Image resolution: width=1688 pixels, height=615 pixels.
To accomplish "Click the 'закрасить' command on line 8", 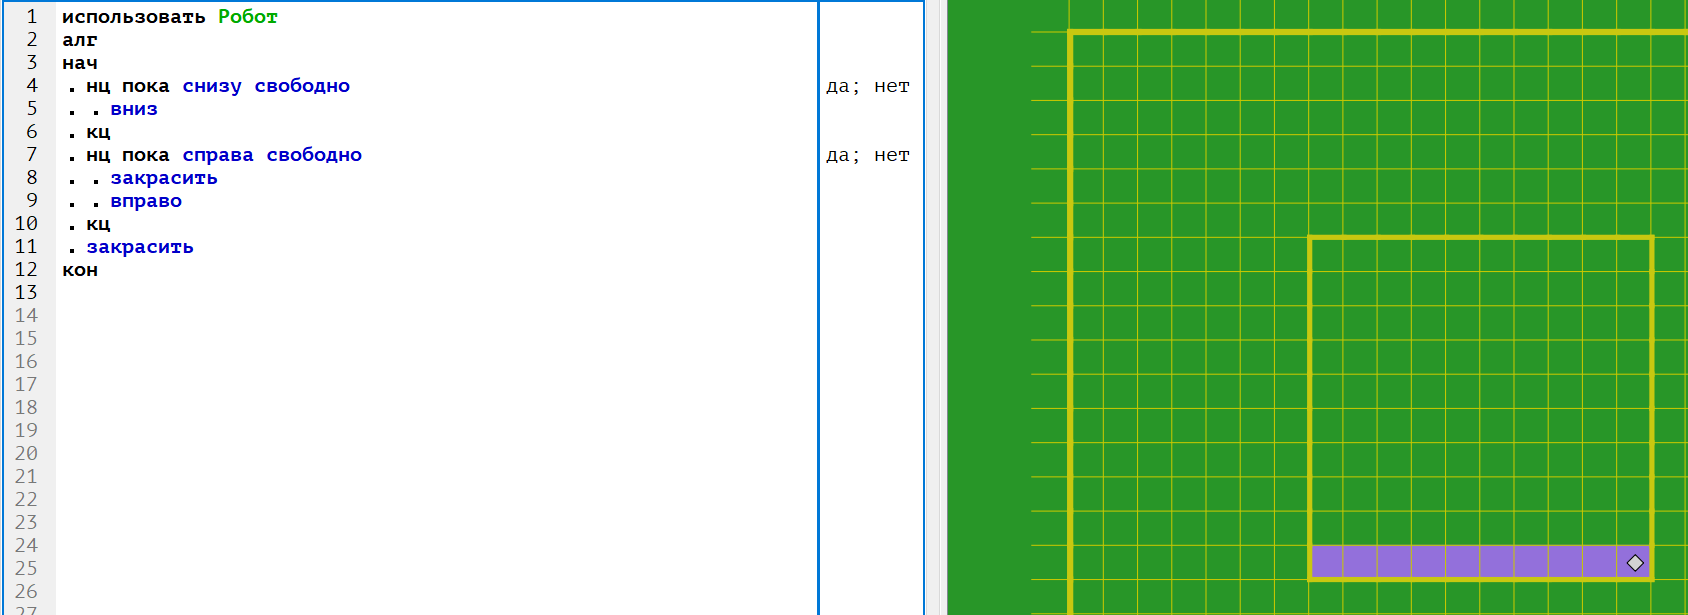I will click(x=164, y=178).
